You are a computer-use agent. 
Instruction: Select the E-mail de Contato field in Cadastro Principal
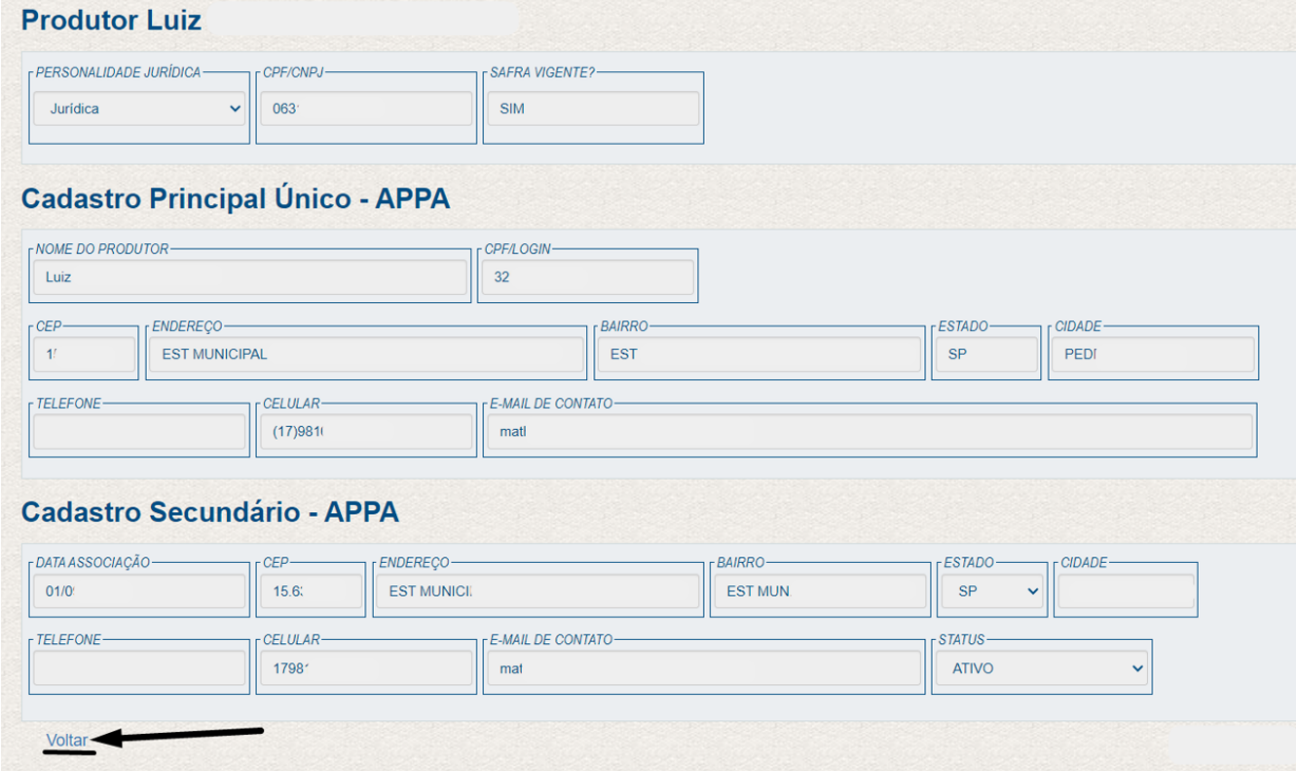click(x=868, y=432)
